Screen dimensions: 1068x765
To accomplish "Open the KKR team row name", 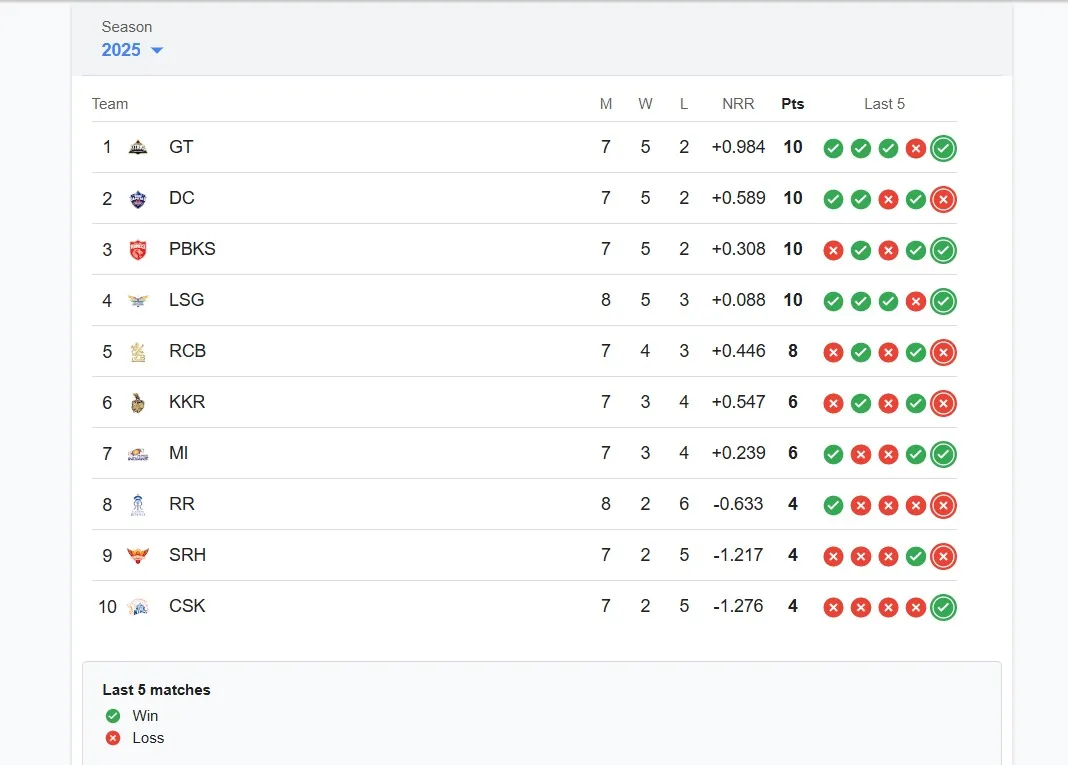I will [x=187, y=402].
